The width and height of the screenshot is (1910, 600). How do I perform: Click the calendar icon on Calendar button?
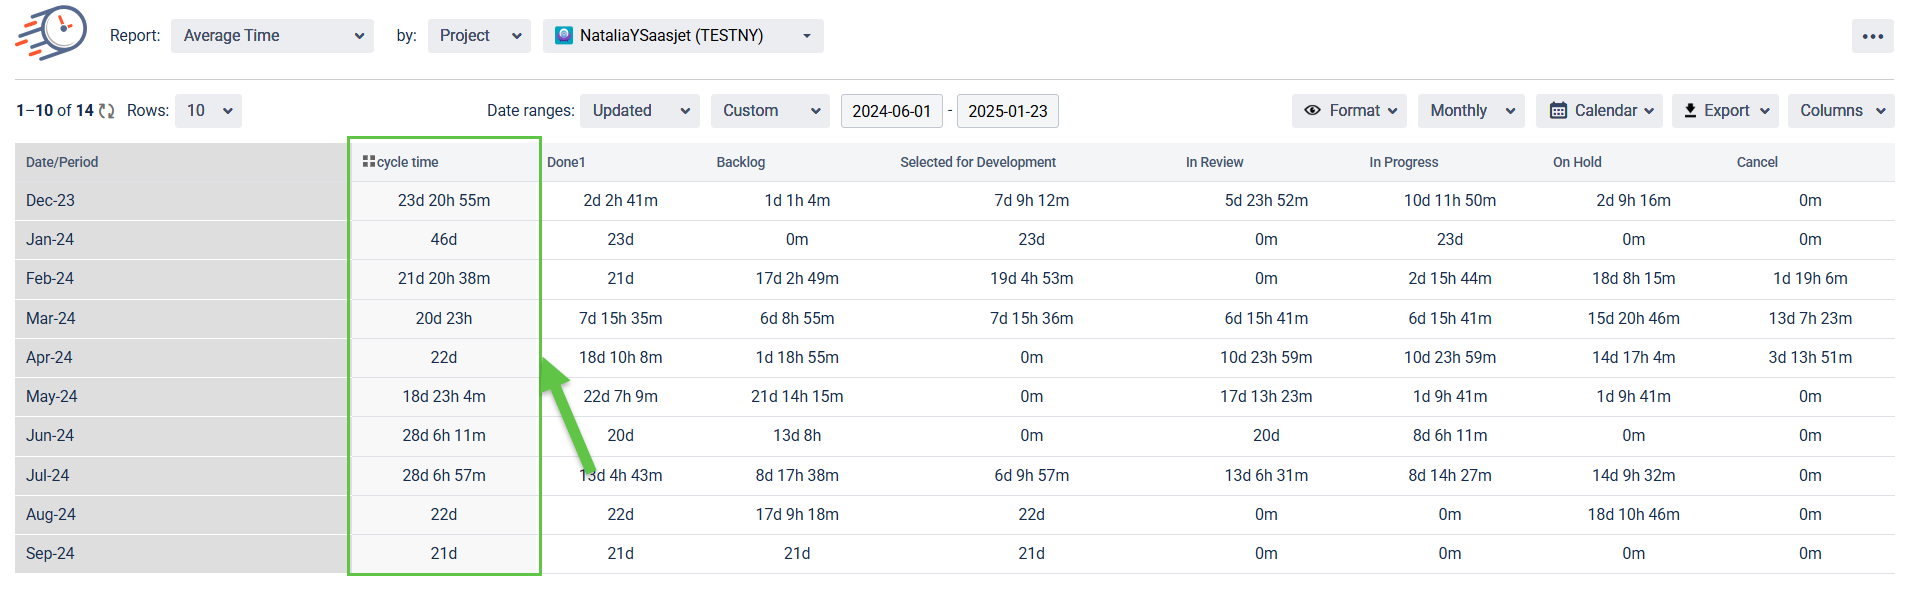[x=1558, y=111]
